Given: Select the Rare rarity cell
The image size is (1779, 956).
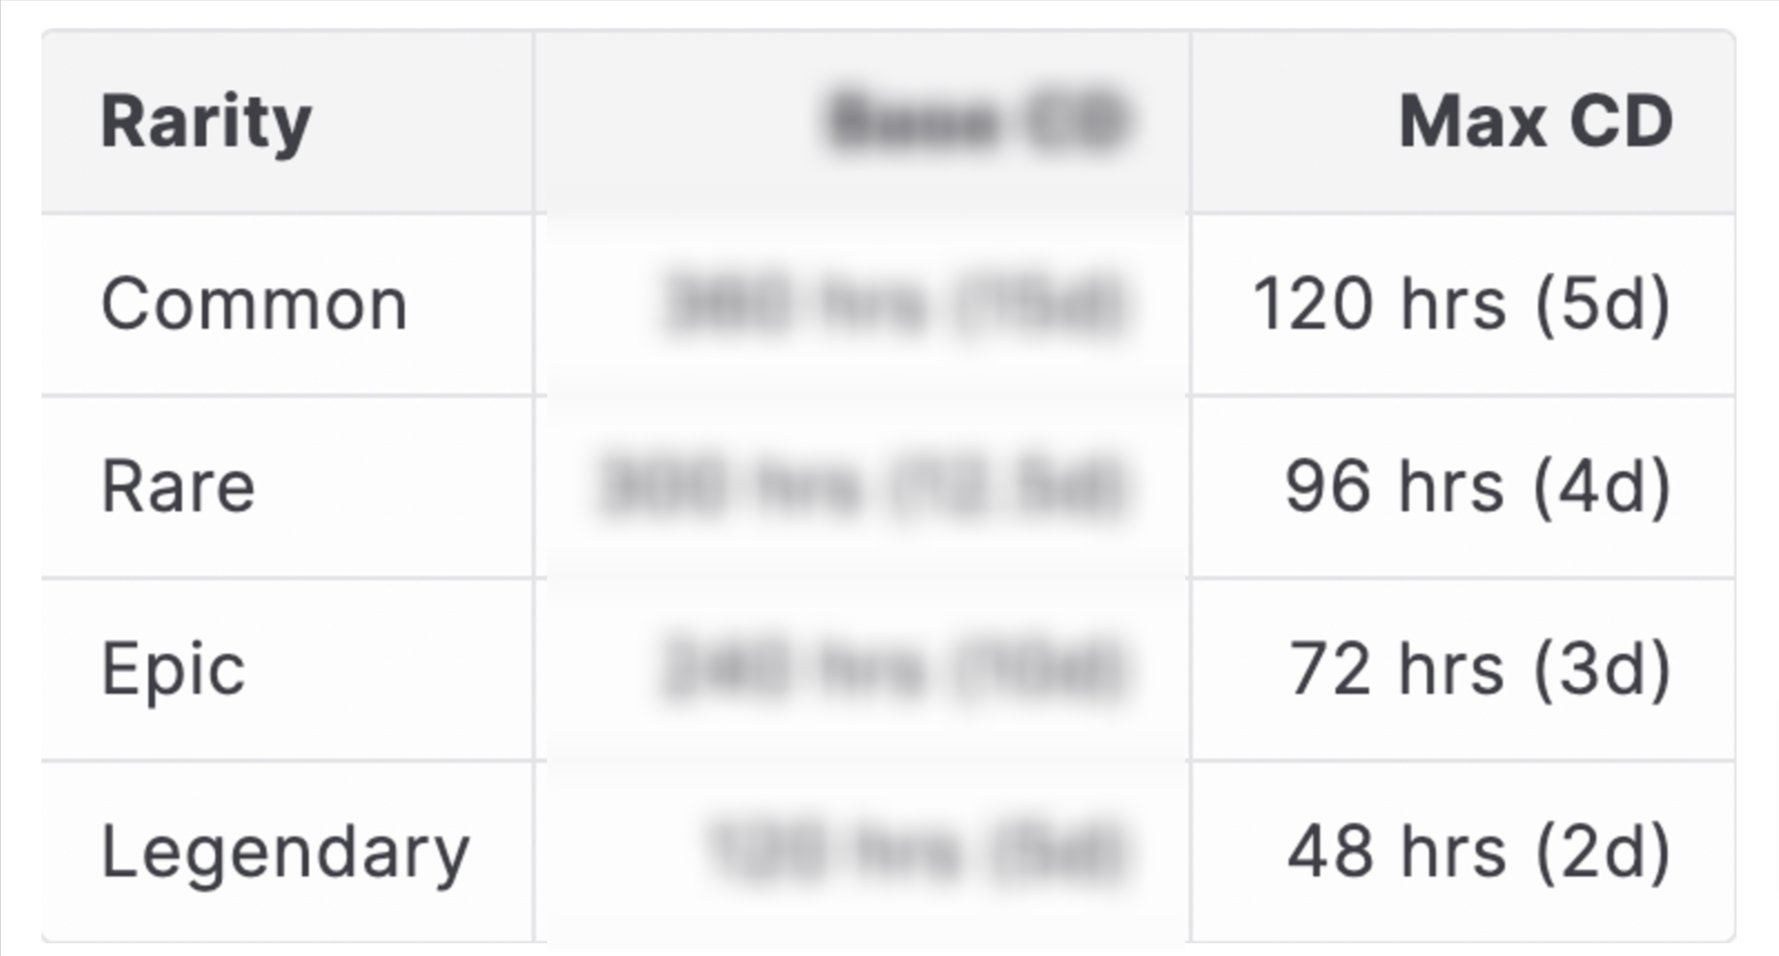Looking at the screenshot, I should (x=287, y=487).
